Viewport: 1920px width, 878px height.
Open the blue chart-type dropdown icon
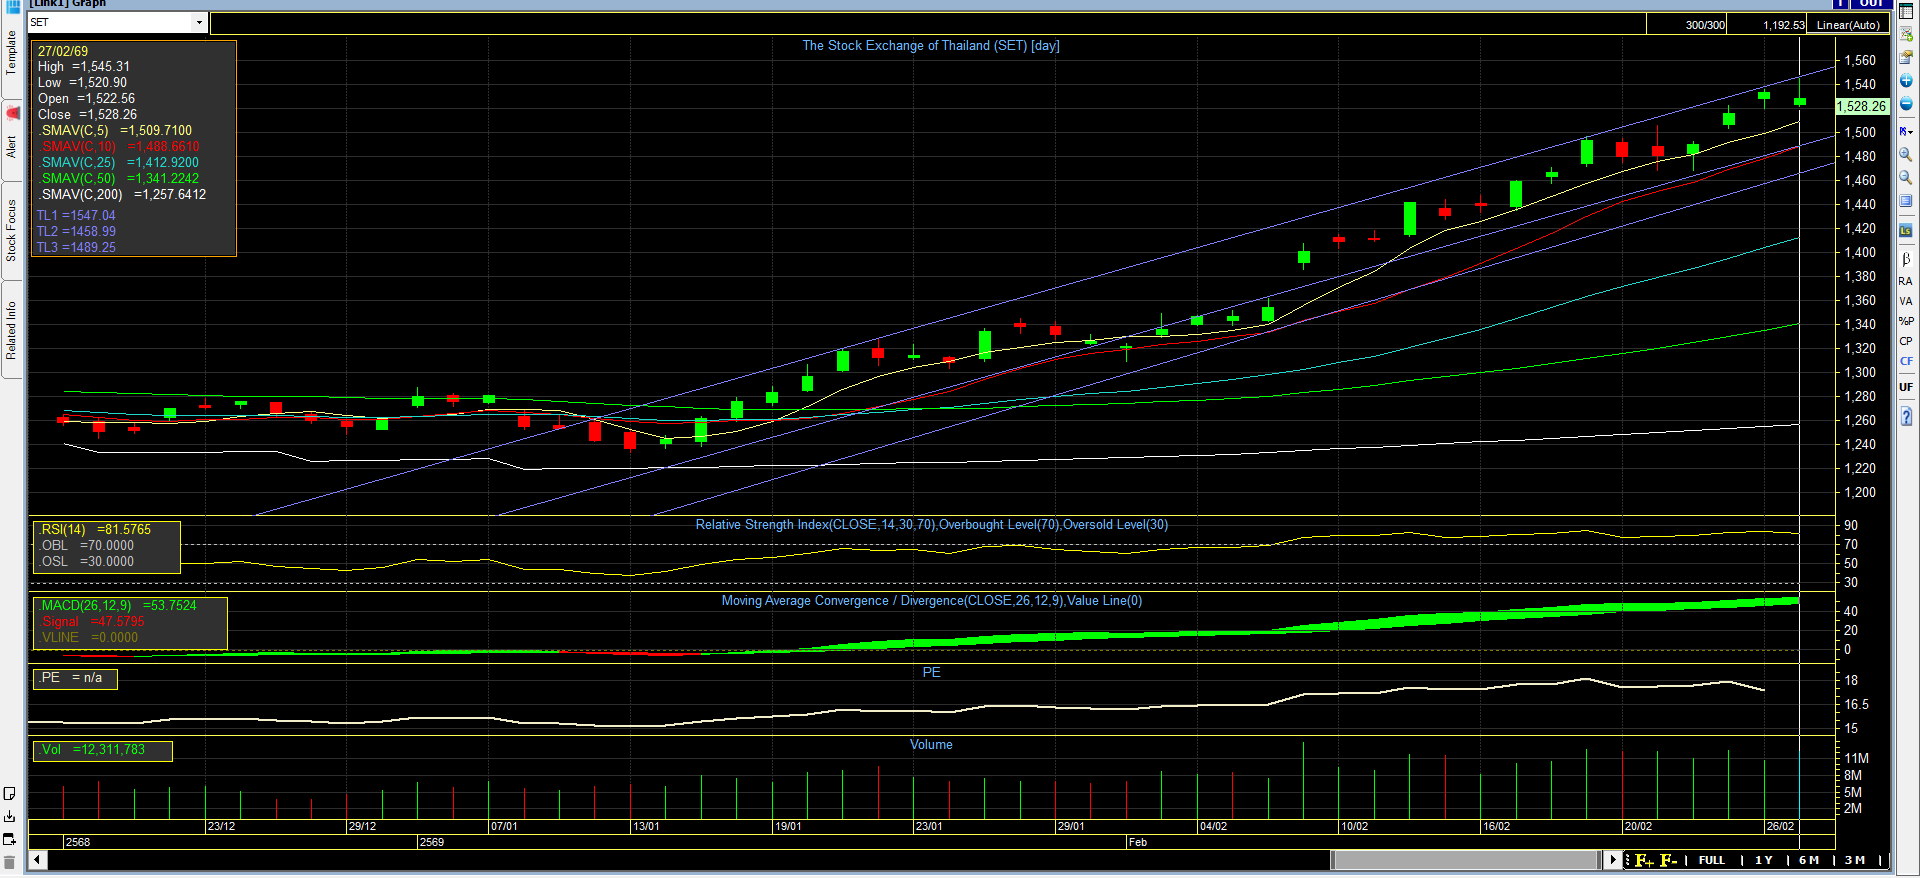1906,131
